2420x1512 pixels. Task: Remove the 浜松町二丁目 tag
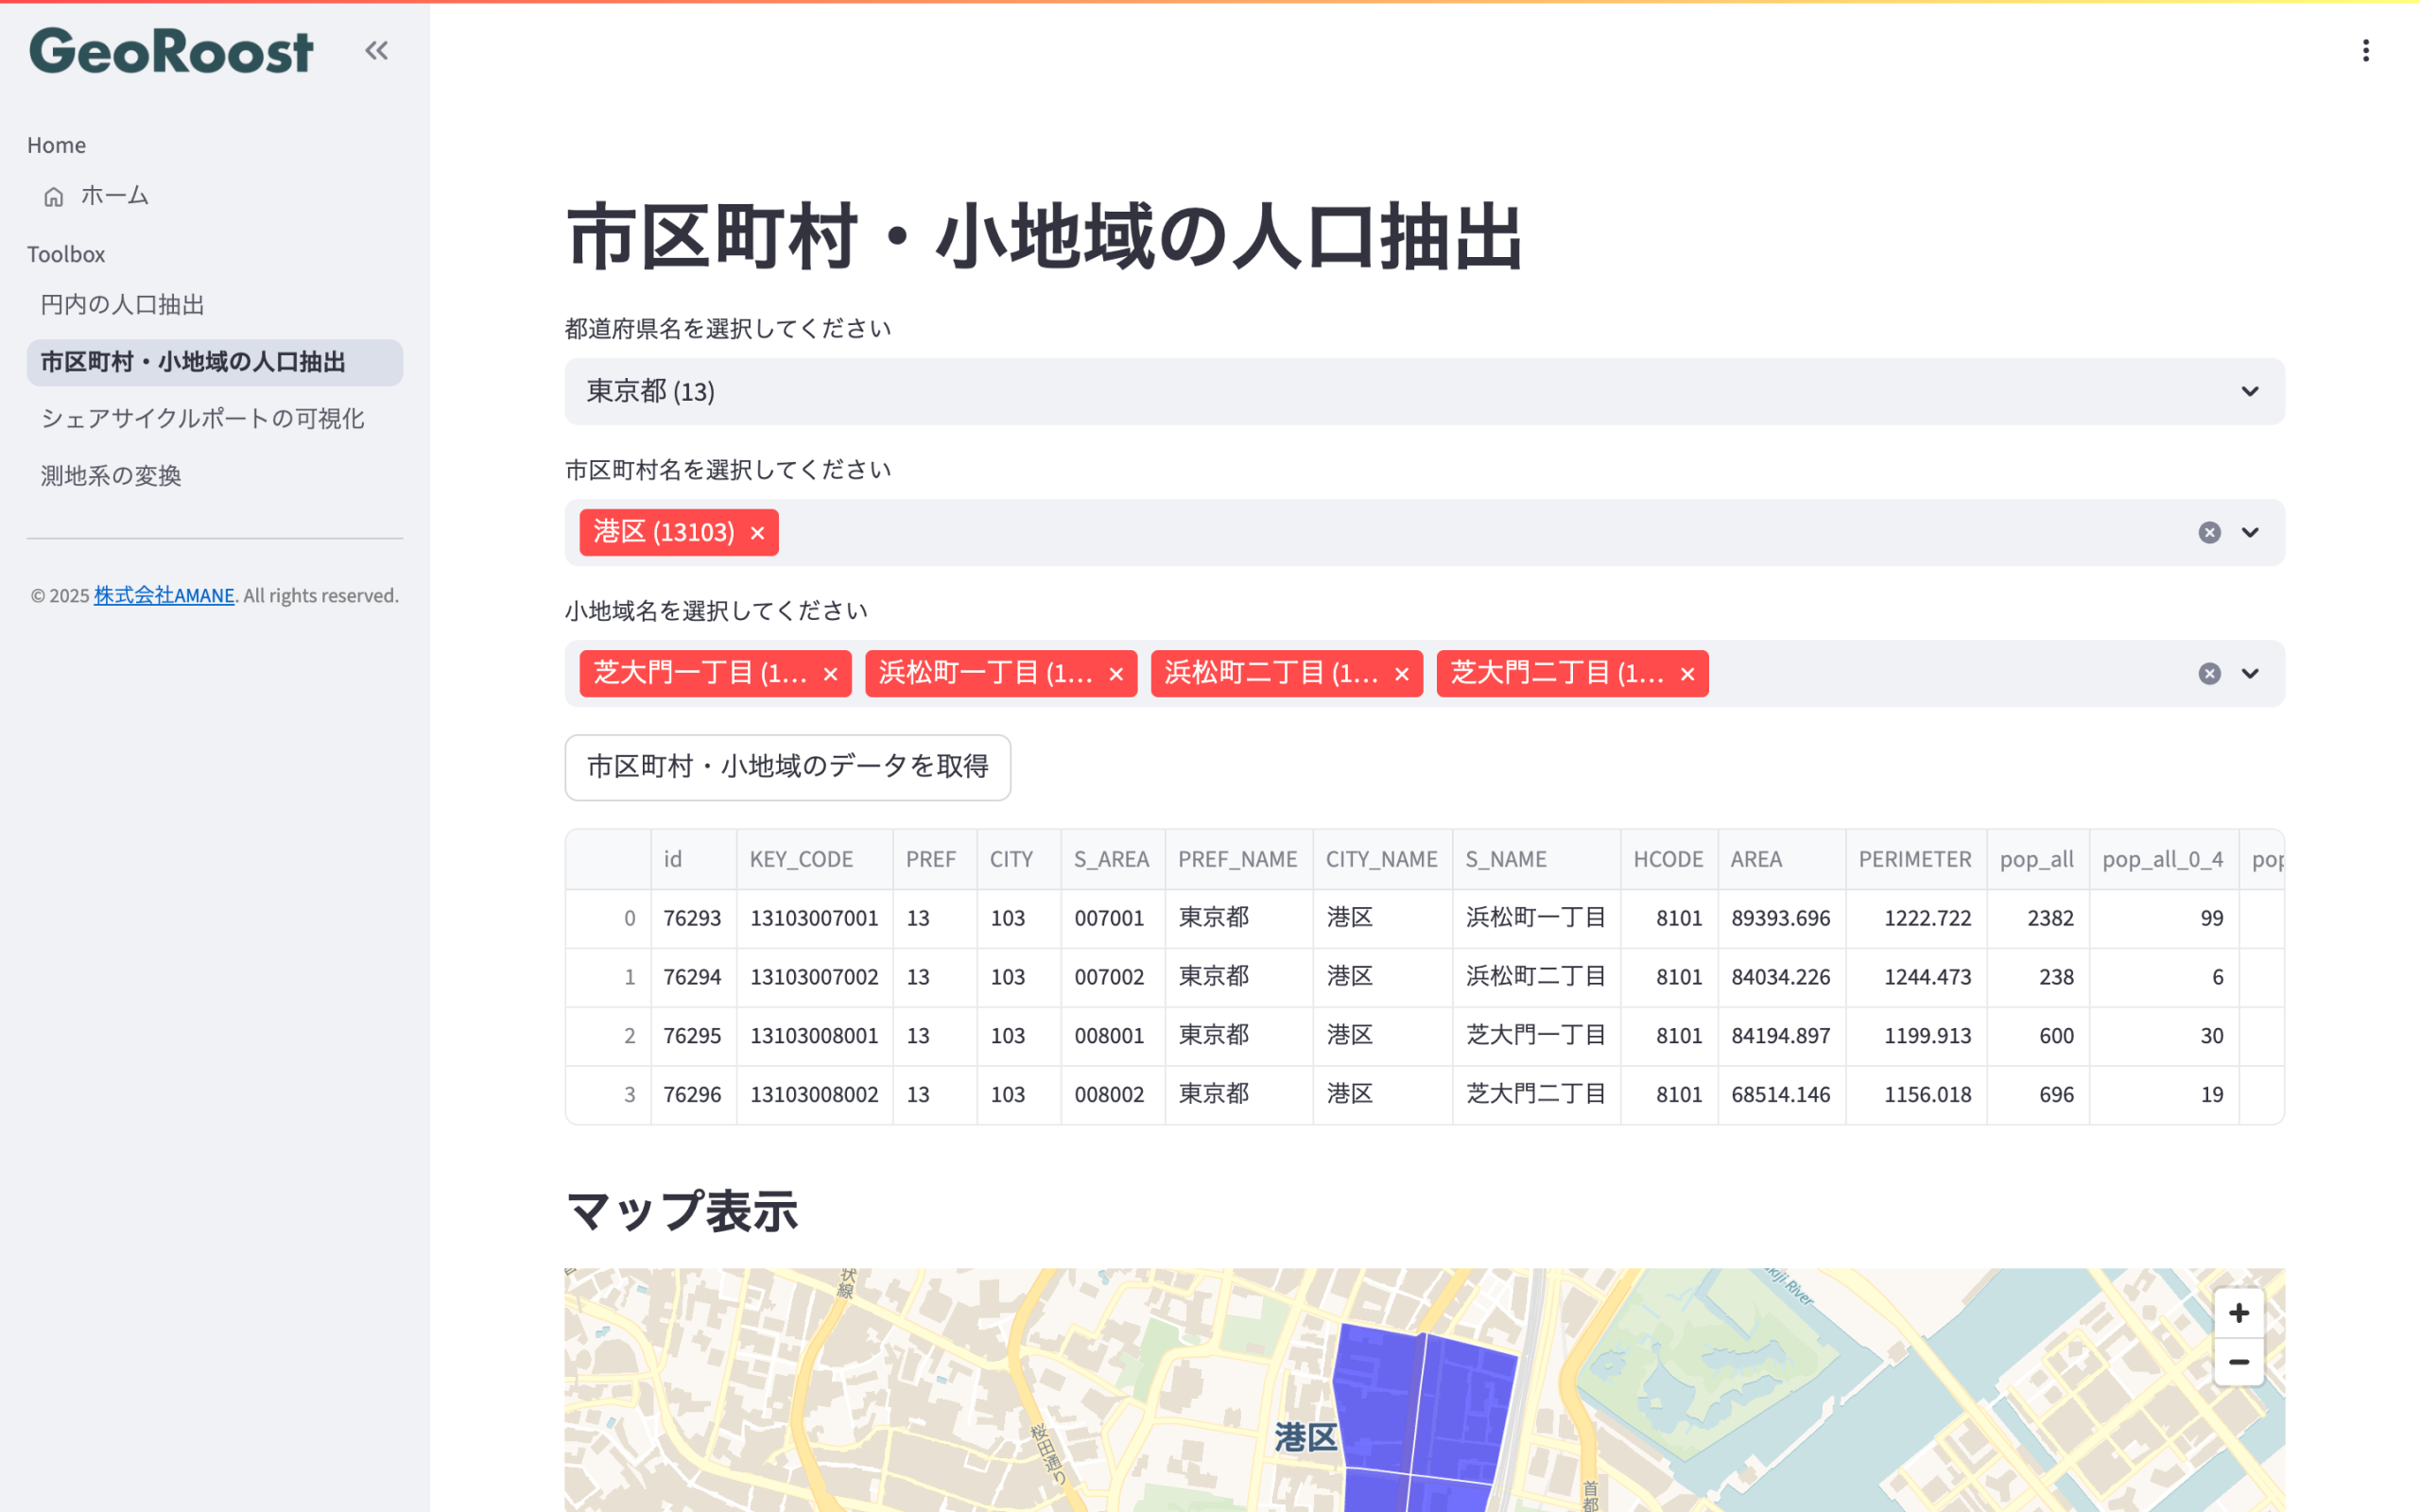[x=1402, y=674]
